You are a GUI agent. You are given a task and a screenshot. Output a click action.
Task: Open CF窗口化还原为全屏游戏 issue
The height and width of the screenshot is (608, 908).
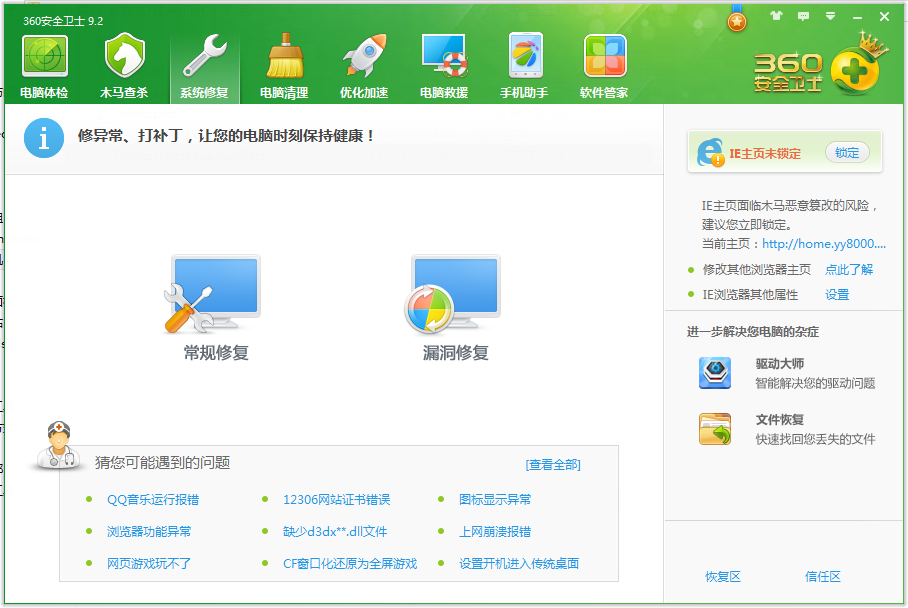[x=350, y=563]
